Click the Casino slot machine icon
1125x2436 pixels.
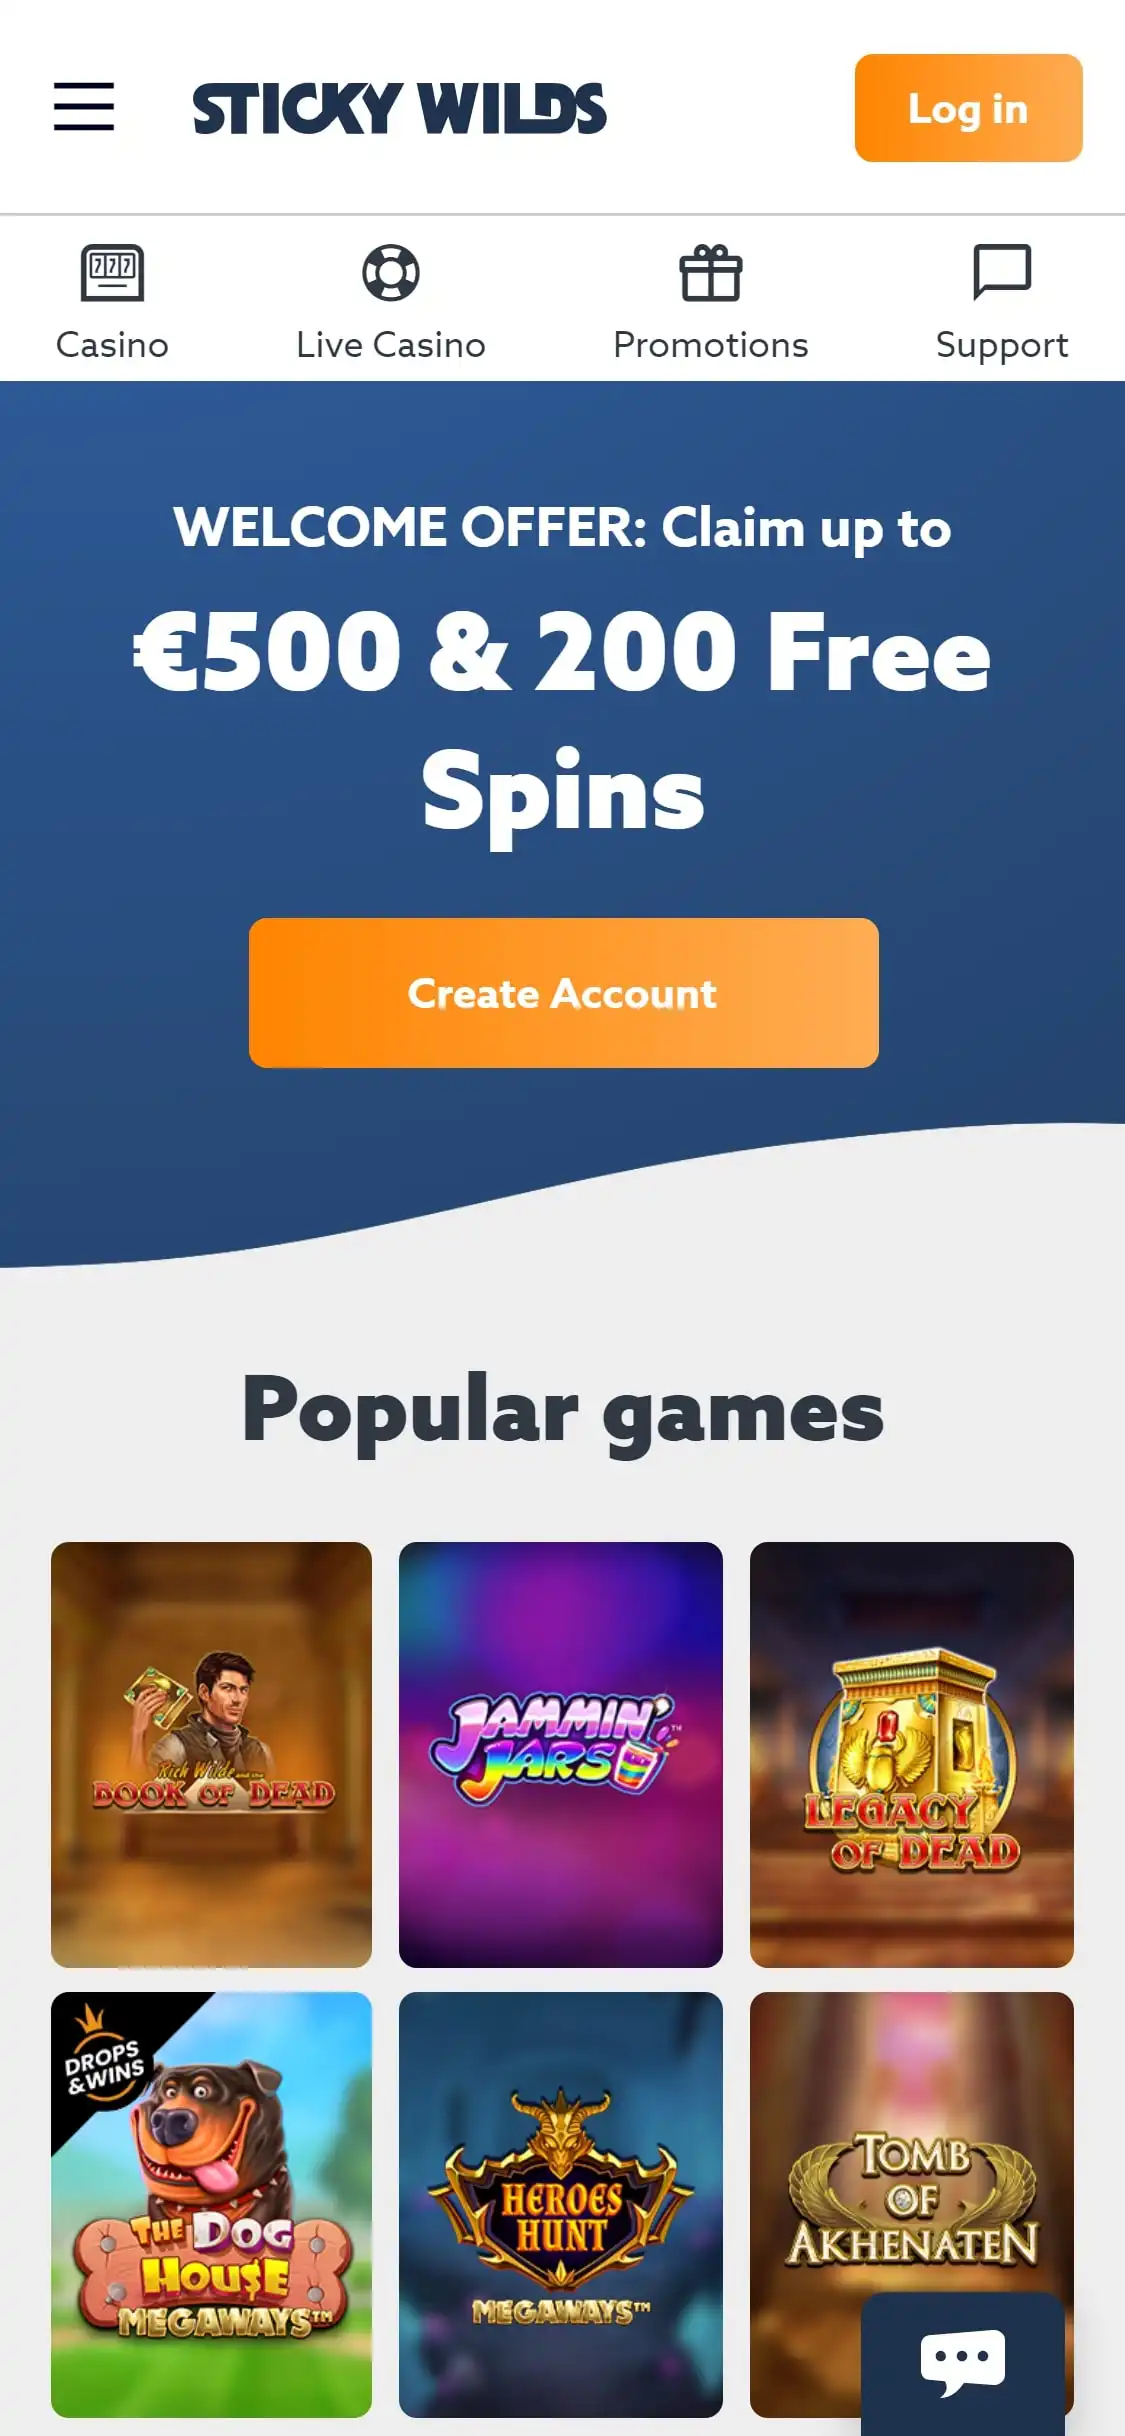pos(112,273)
